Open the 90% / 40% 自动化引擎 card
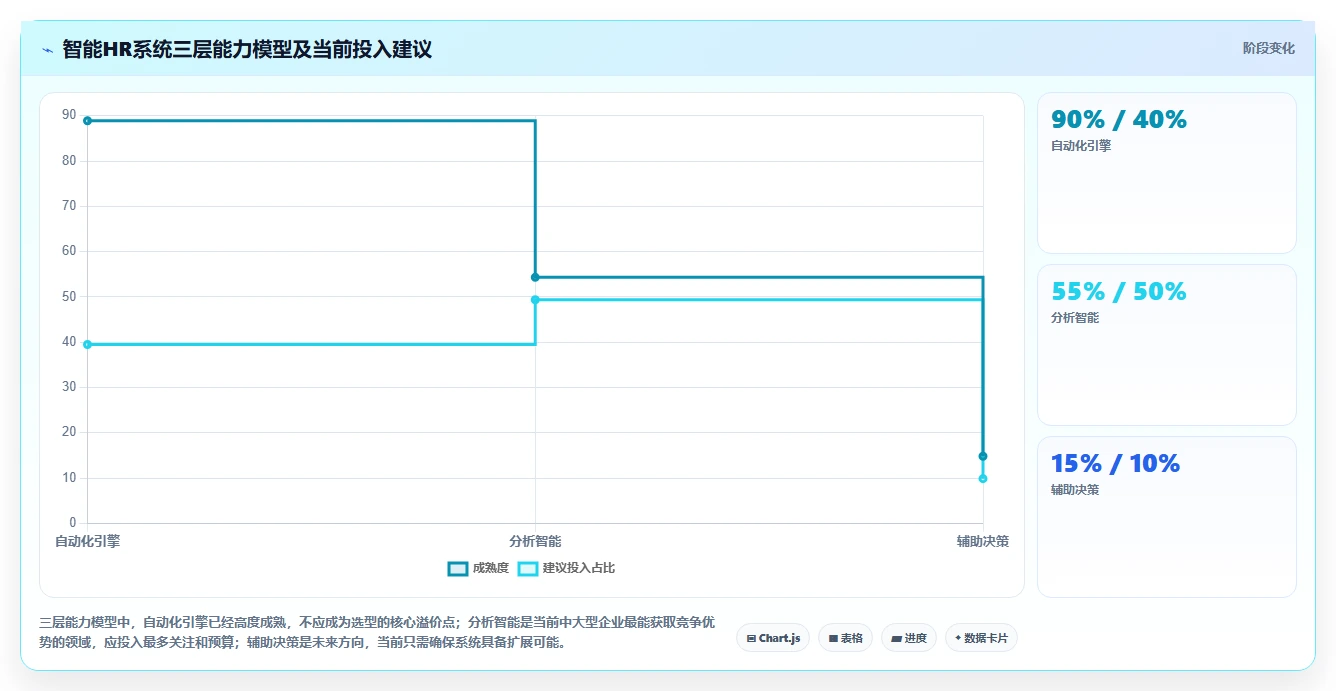This screenshot has height=691, width=1336. pyautogui.click(x=1166, y=173)
